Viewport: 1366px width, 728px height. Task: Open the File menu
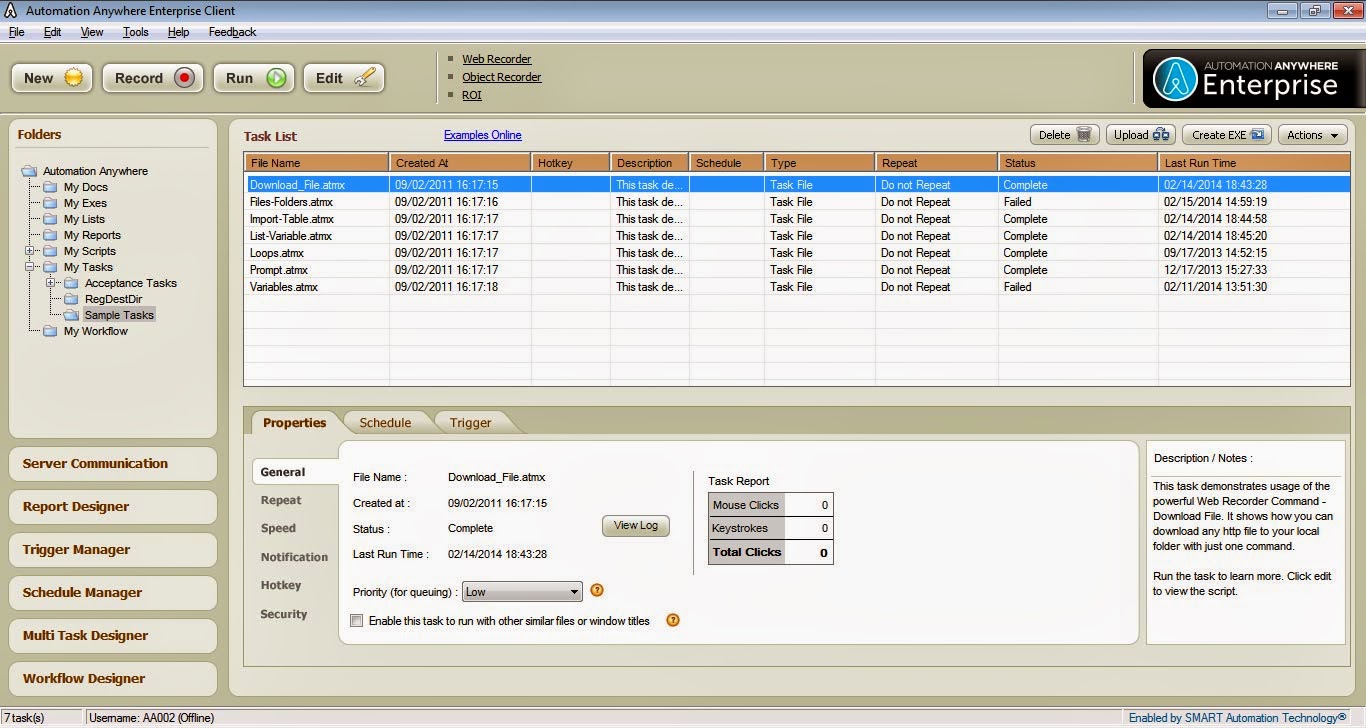(x=16, y=32)
